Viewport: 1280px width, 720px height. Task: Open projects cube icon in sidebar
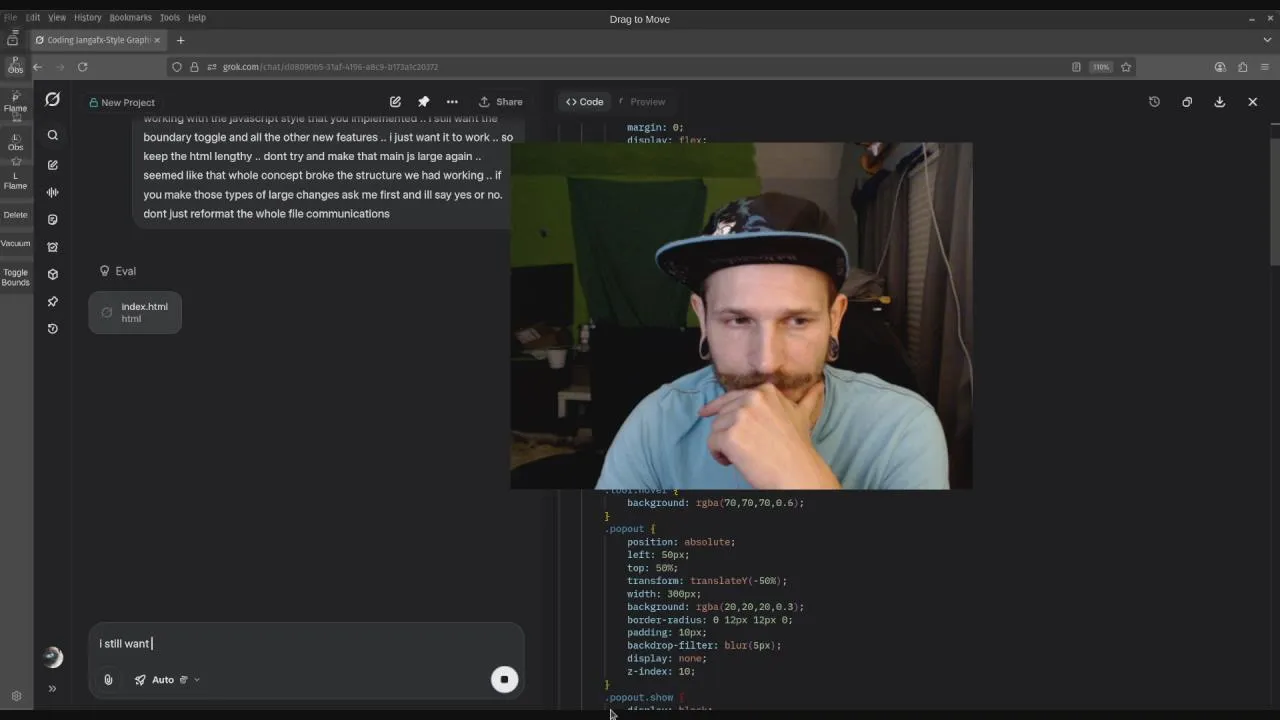53,274
